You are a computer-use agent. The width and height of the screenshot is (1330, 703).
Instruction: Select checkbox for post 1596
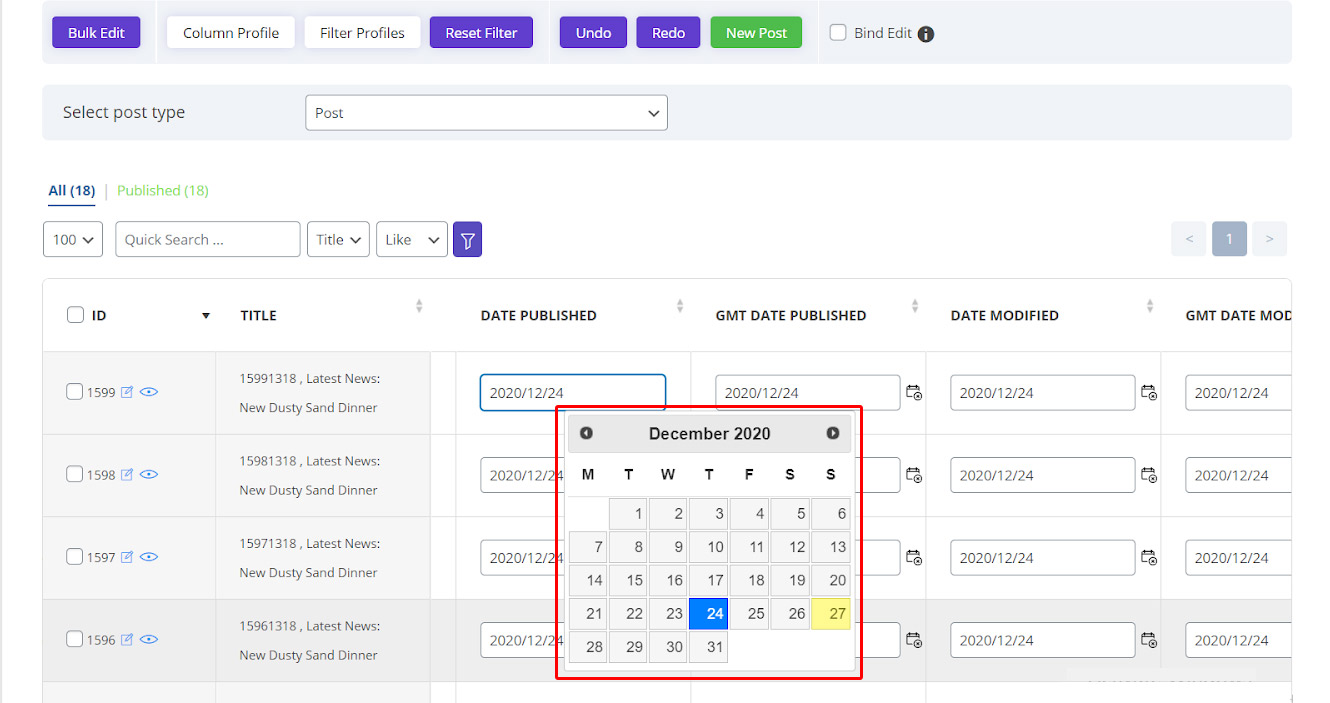coord(74,639)
